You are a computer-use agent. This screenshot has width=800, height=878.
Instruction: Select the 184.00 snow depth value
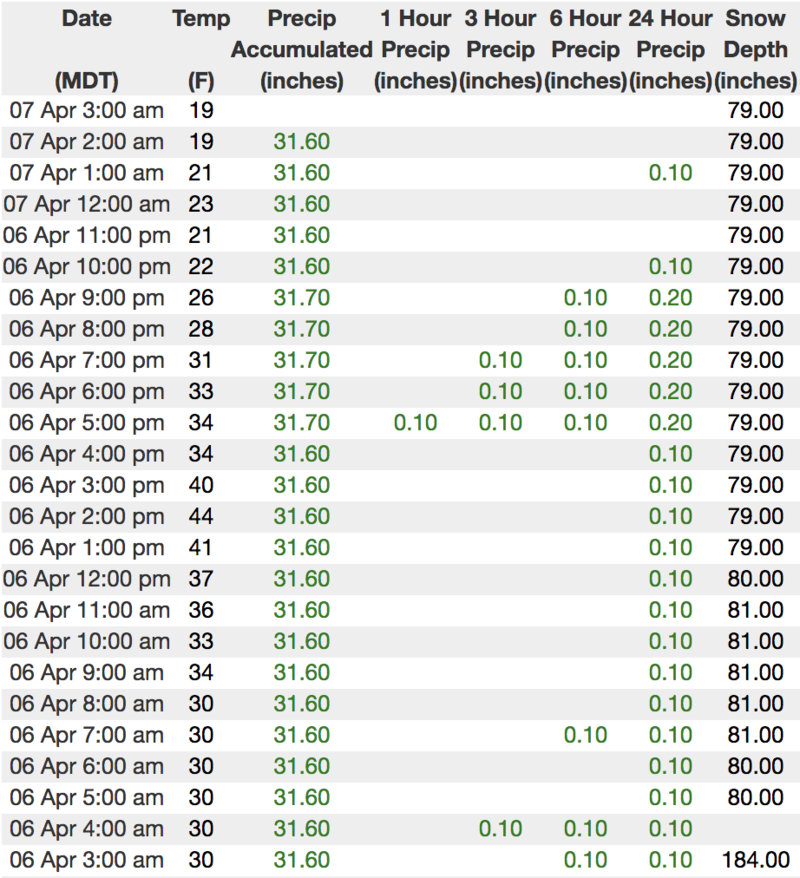pos(756,860)
